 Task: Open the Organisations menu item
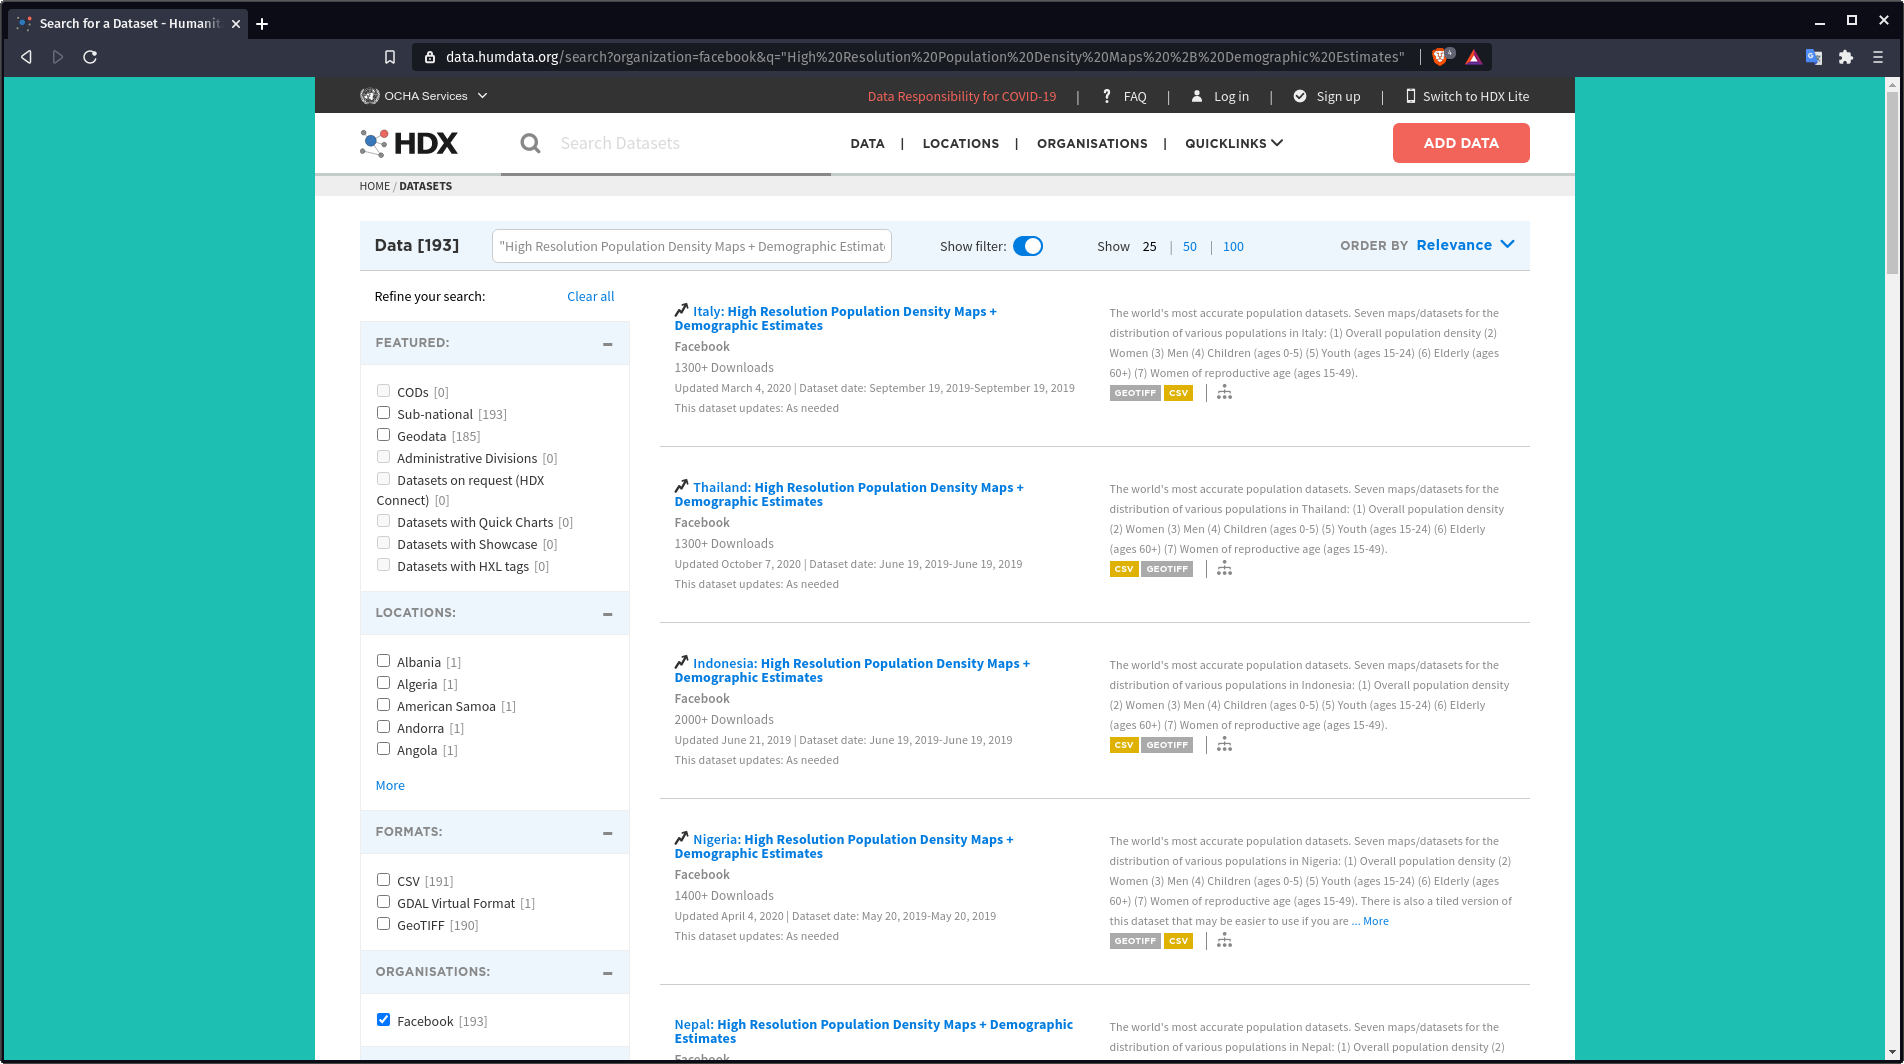click(1092, 143)
